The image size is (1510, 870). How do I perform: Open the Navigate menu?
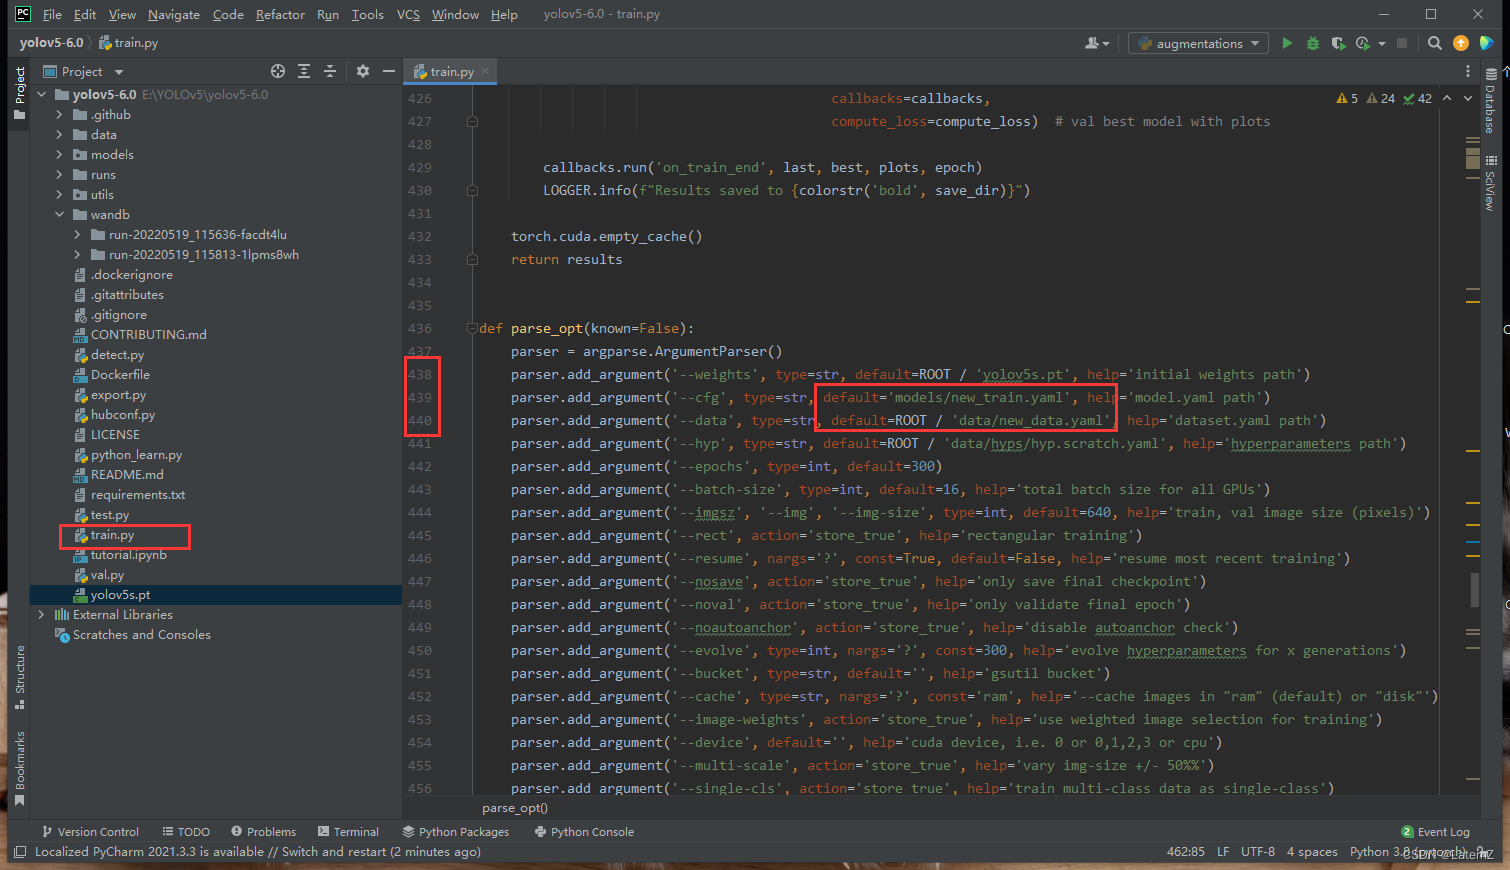[x=174, y=14]
